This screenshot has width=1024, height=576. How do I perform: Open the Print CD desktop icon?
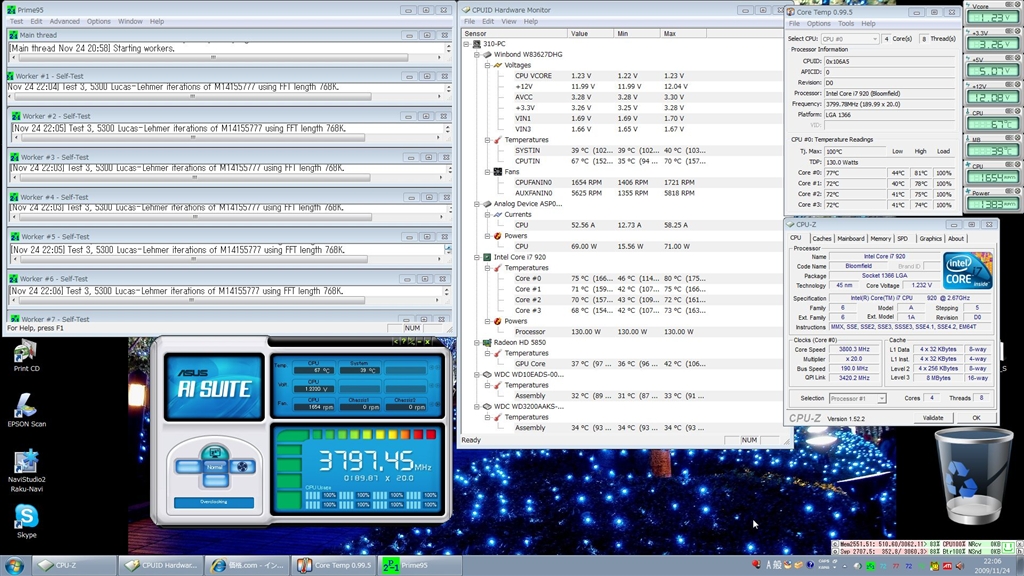pos(26,357)
